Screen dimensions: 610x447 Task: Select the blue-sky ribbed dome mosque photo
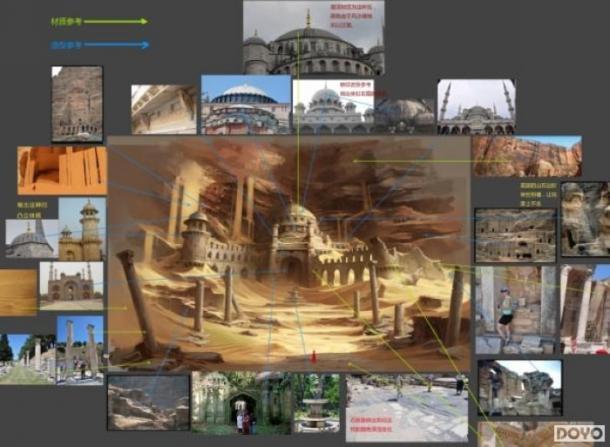(246, 105)
